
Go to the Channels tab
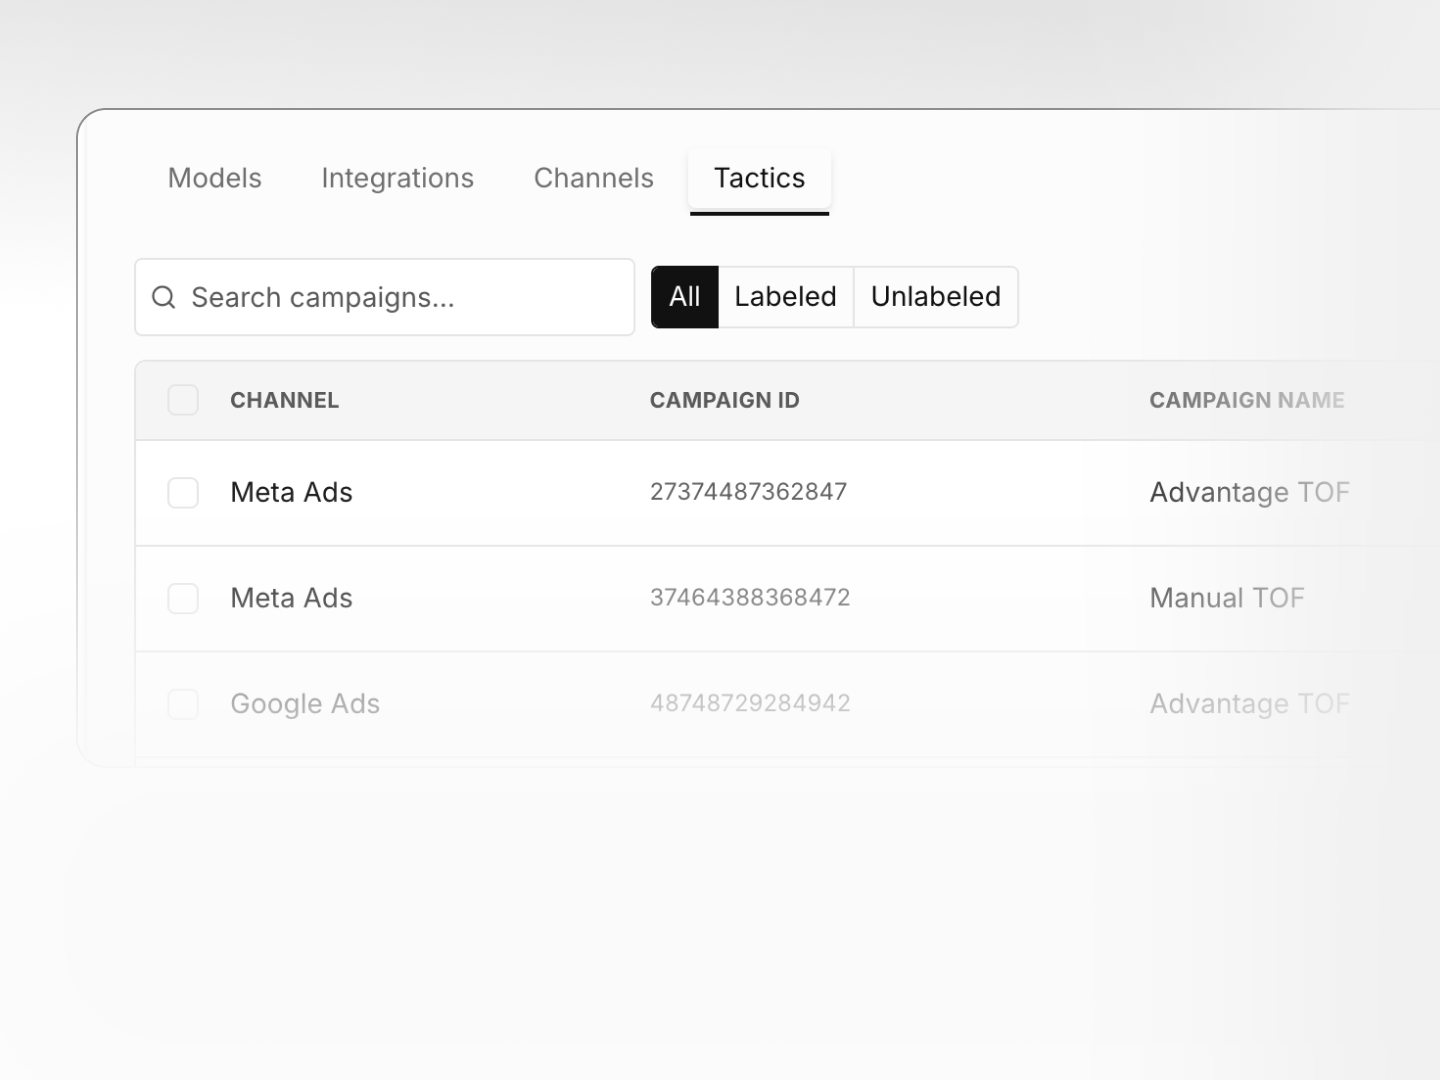[x=593, y=178]
